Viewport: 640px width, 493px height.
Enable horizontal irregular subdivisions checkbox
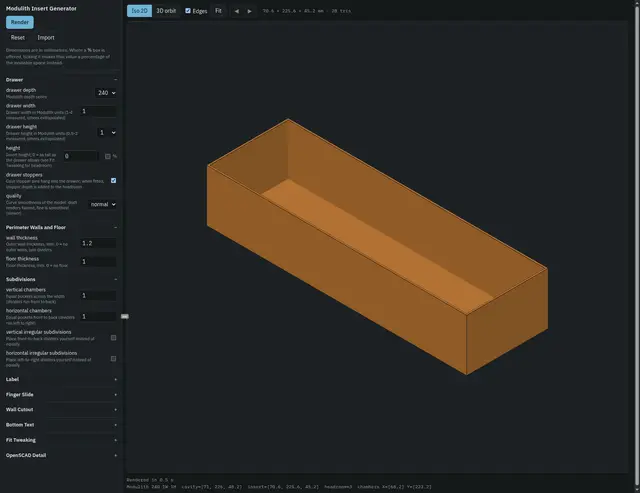pos(113,359)
